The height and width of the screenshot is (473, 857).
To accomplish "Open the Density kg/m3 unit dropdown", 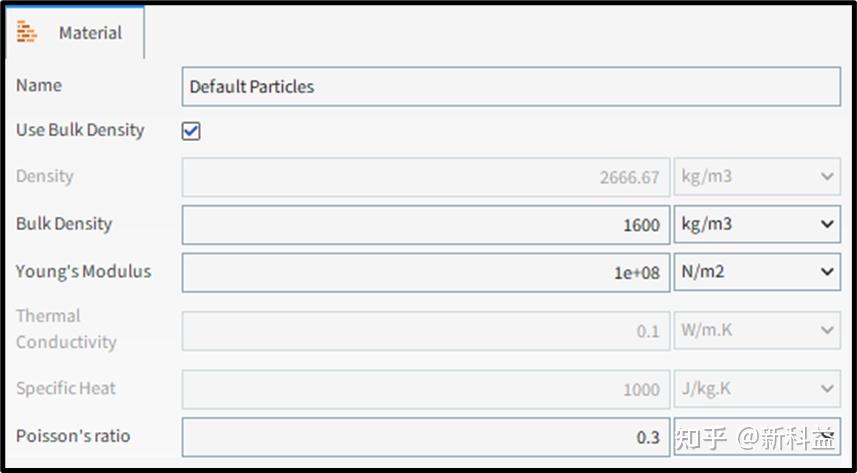I will pos(756,177).
